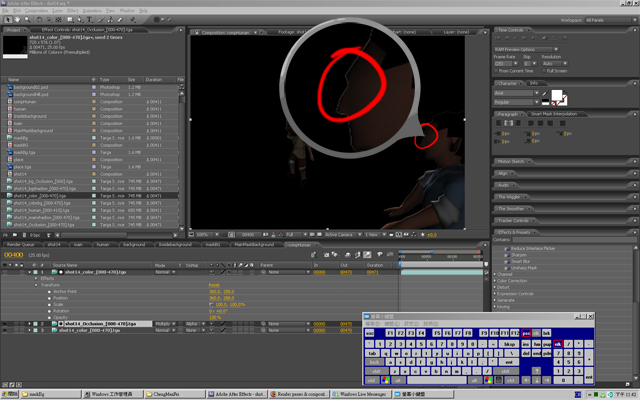Screen dimensions: 640x400
Task: Select the Brush tool
Action: pyautogui.click(x=101, y=20)
